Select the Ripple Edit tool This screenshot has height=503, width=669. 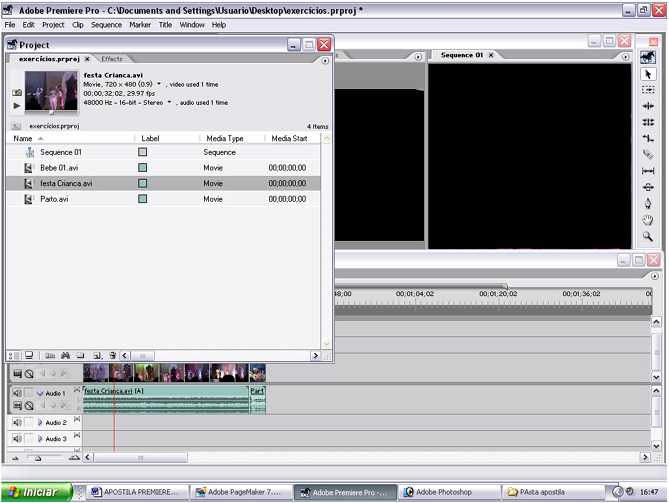click(648, 106)
